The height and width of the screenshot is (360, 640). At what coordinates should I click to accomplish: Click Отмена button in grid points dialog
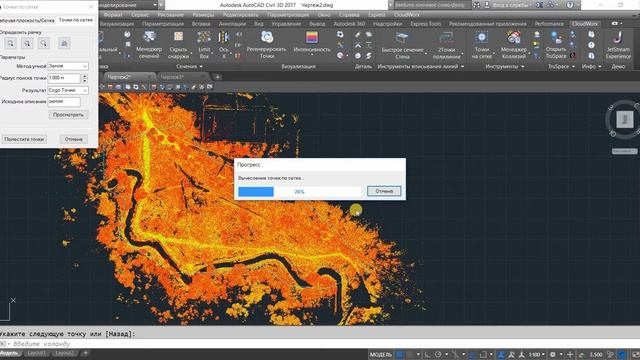73,139
